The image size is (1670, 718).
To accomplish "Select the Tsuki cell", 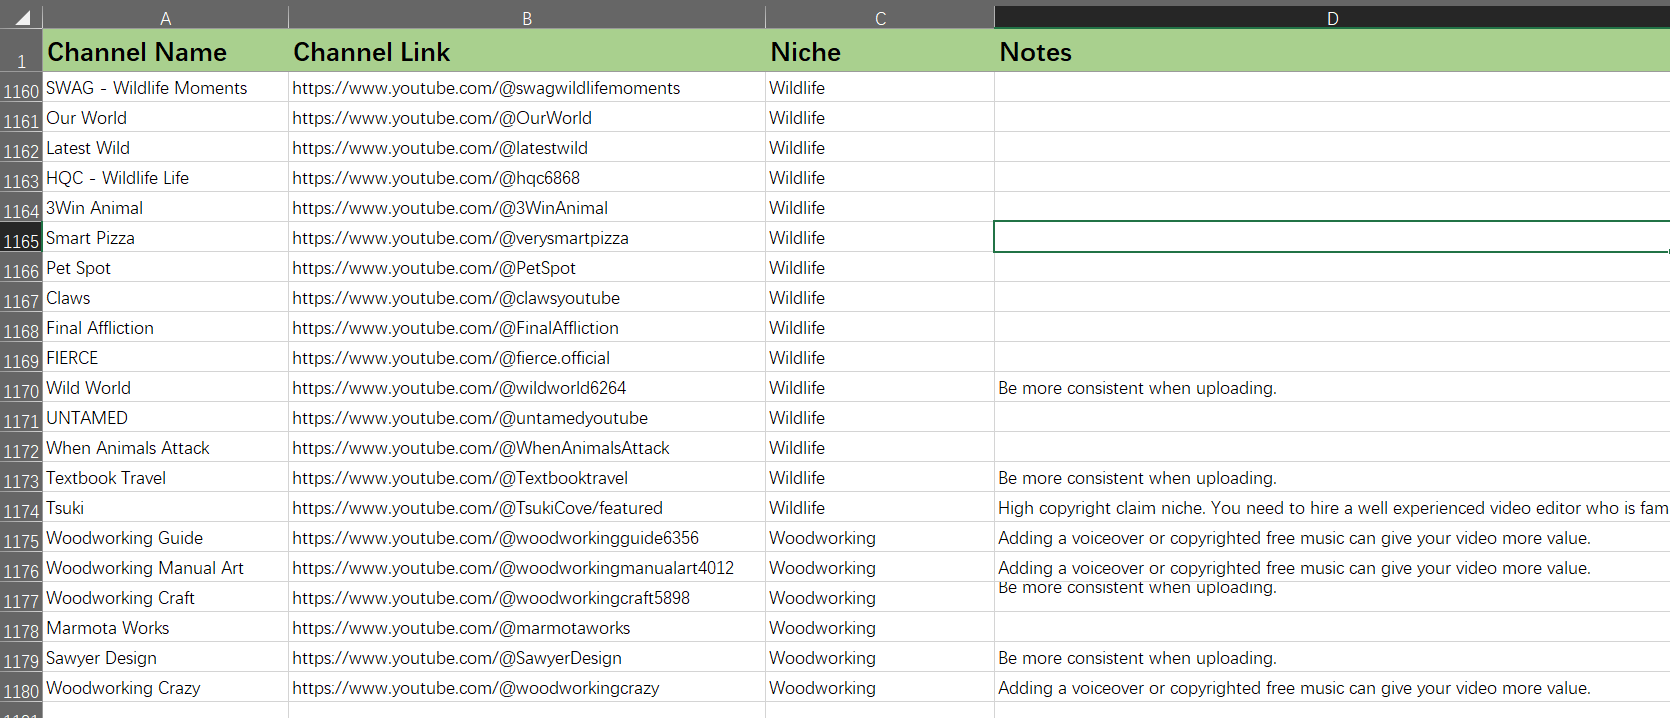I will click(x=165, y=507).
